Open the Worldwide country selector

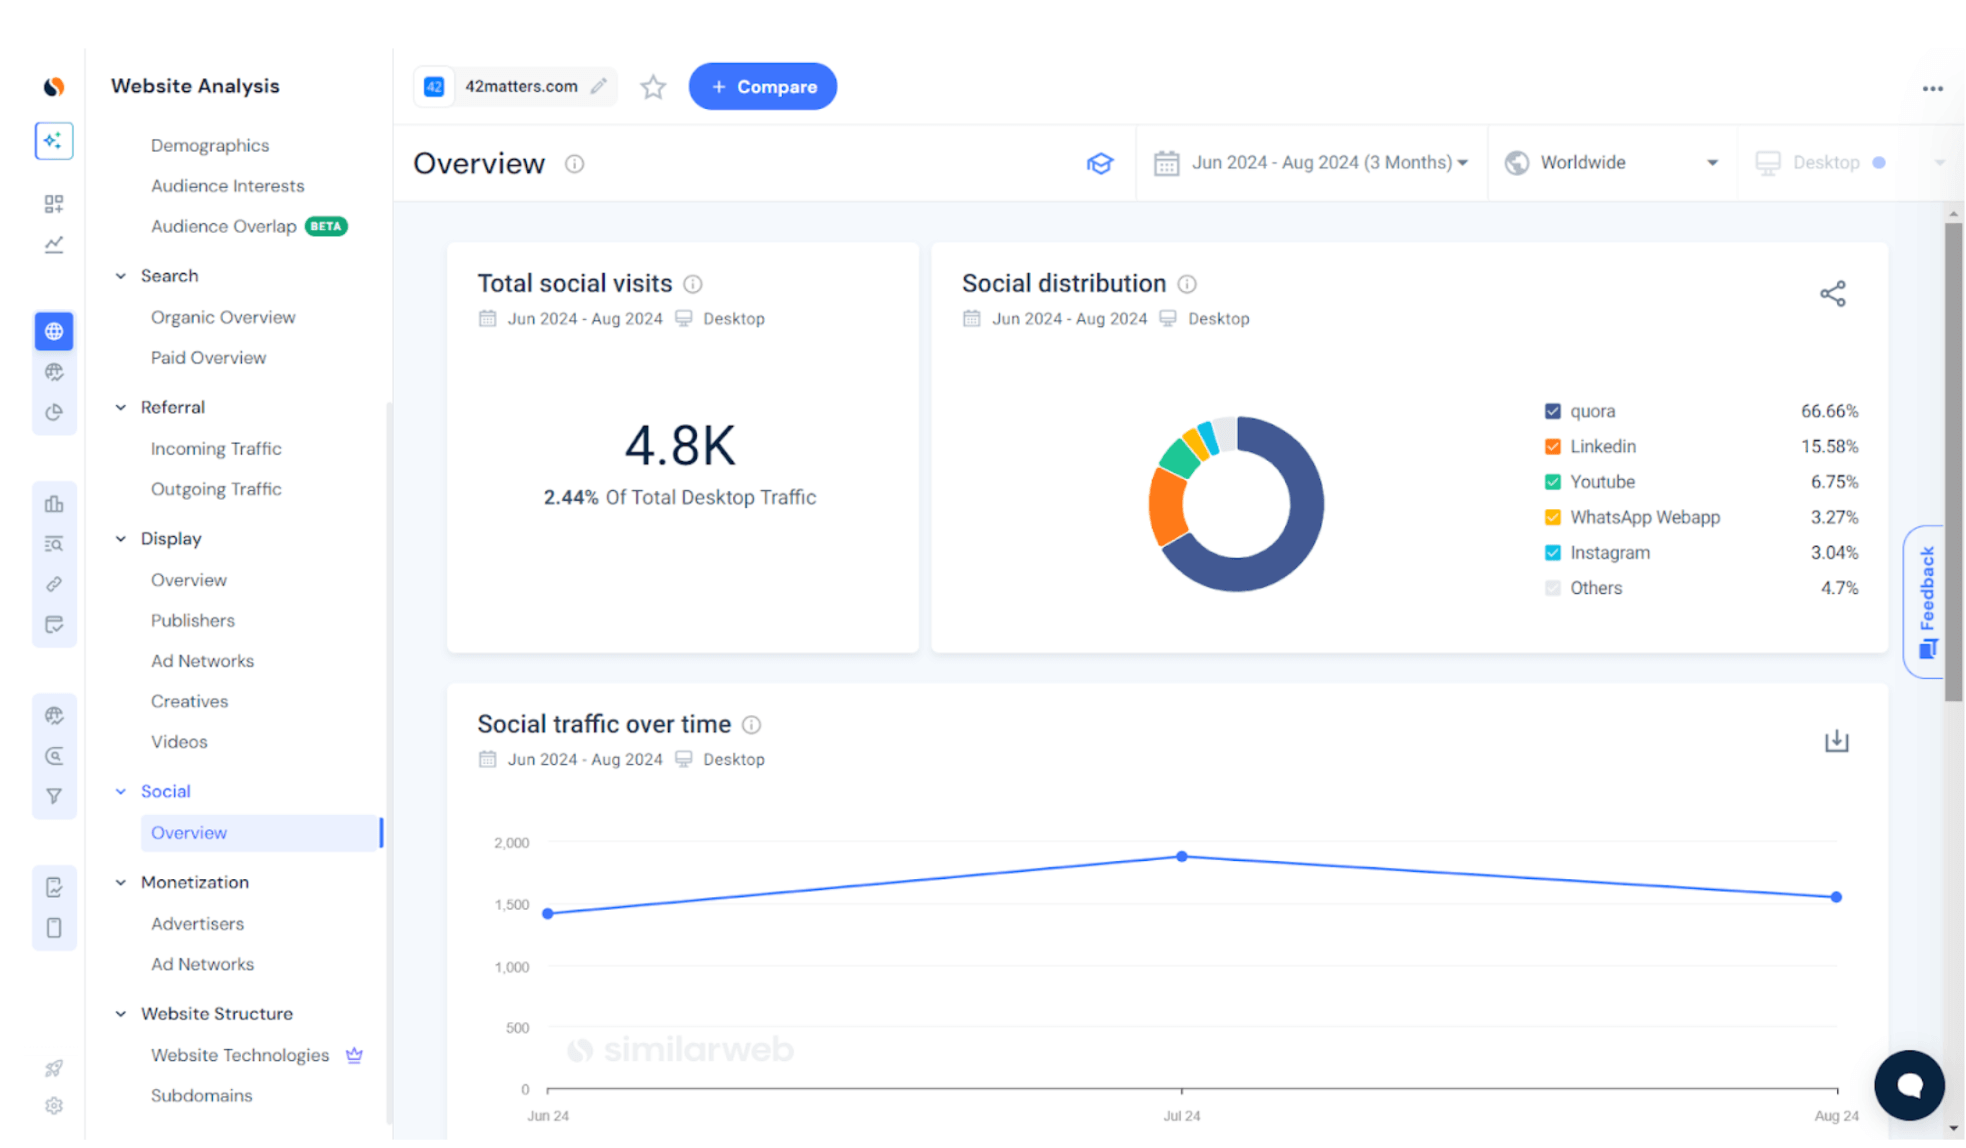point(1610,162)
